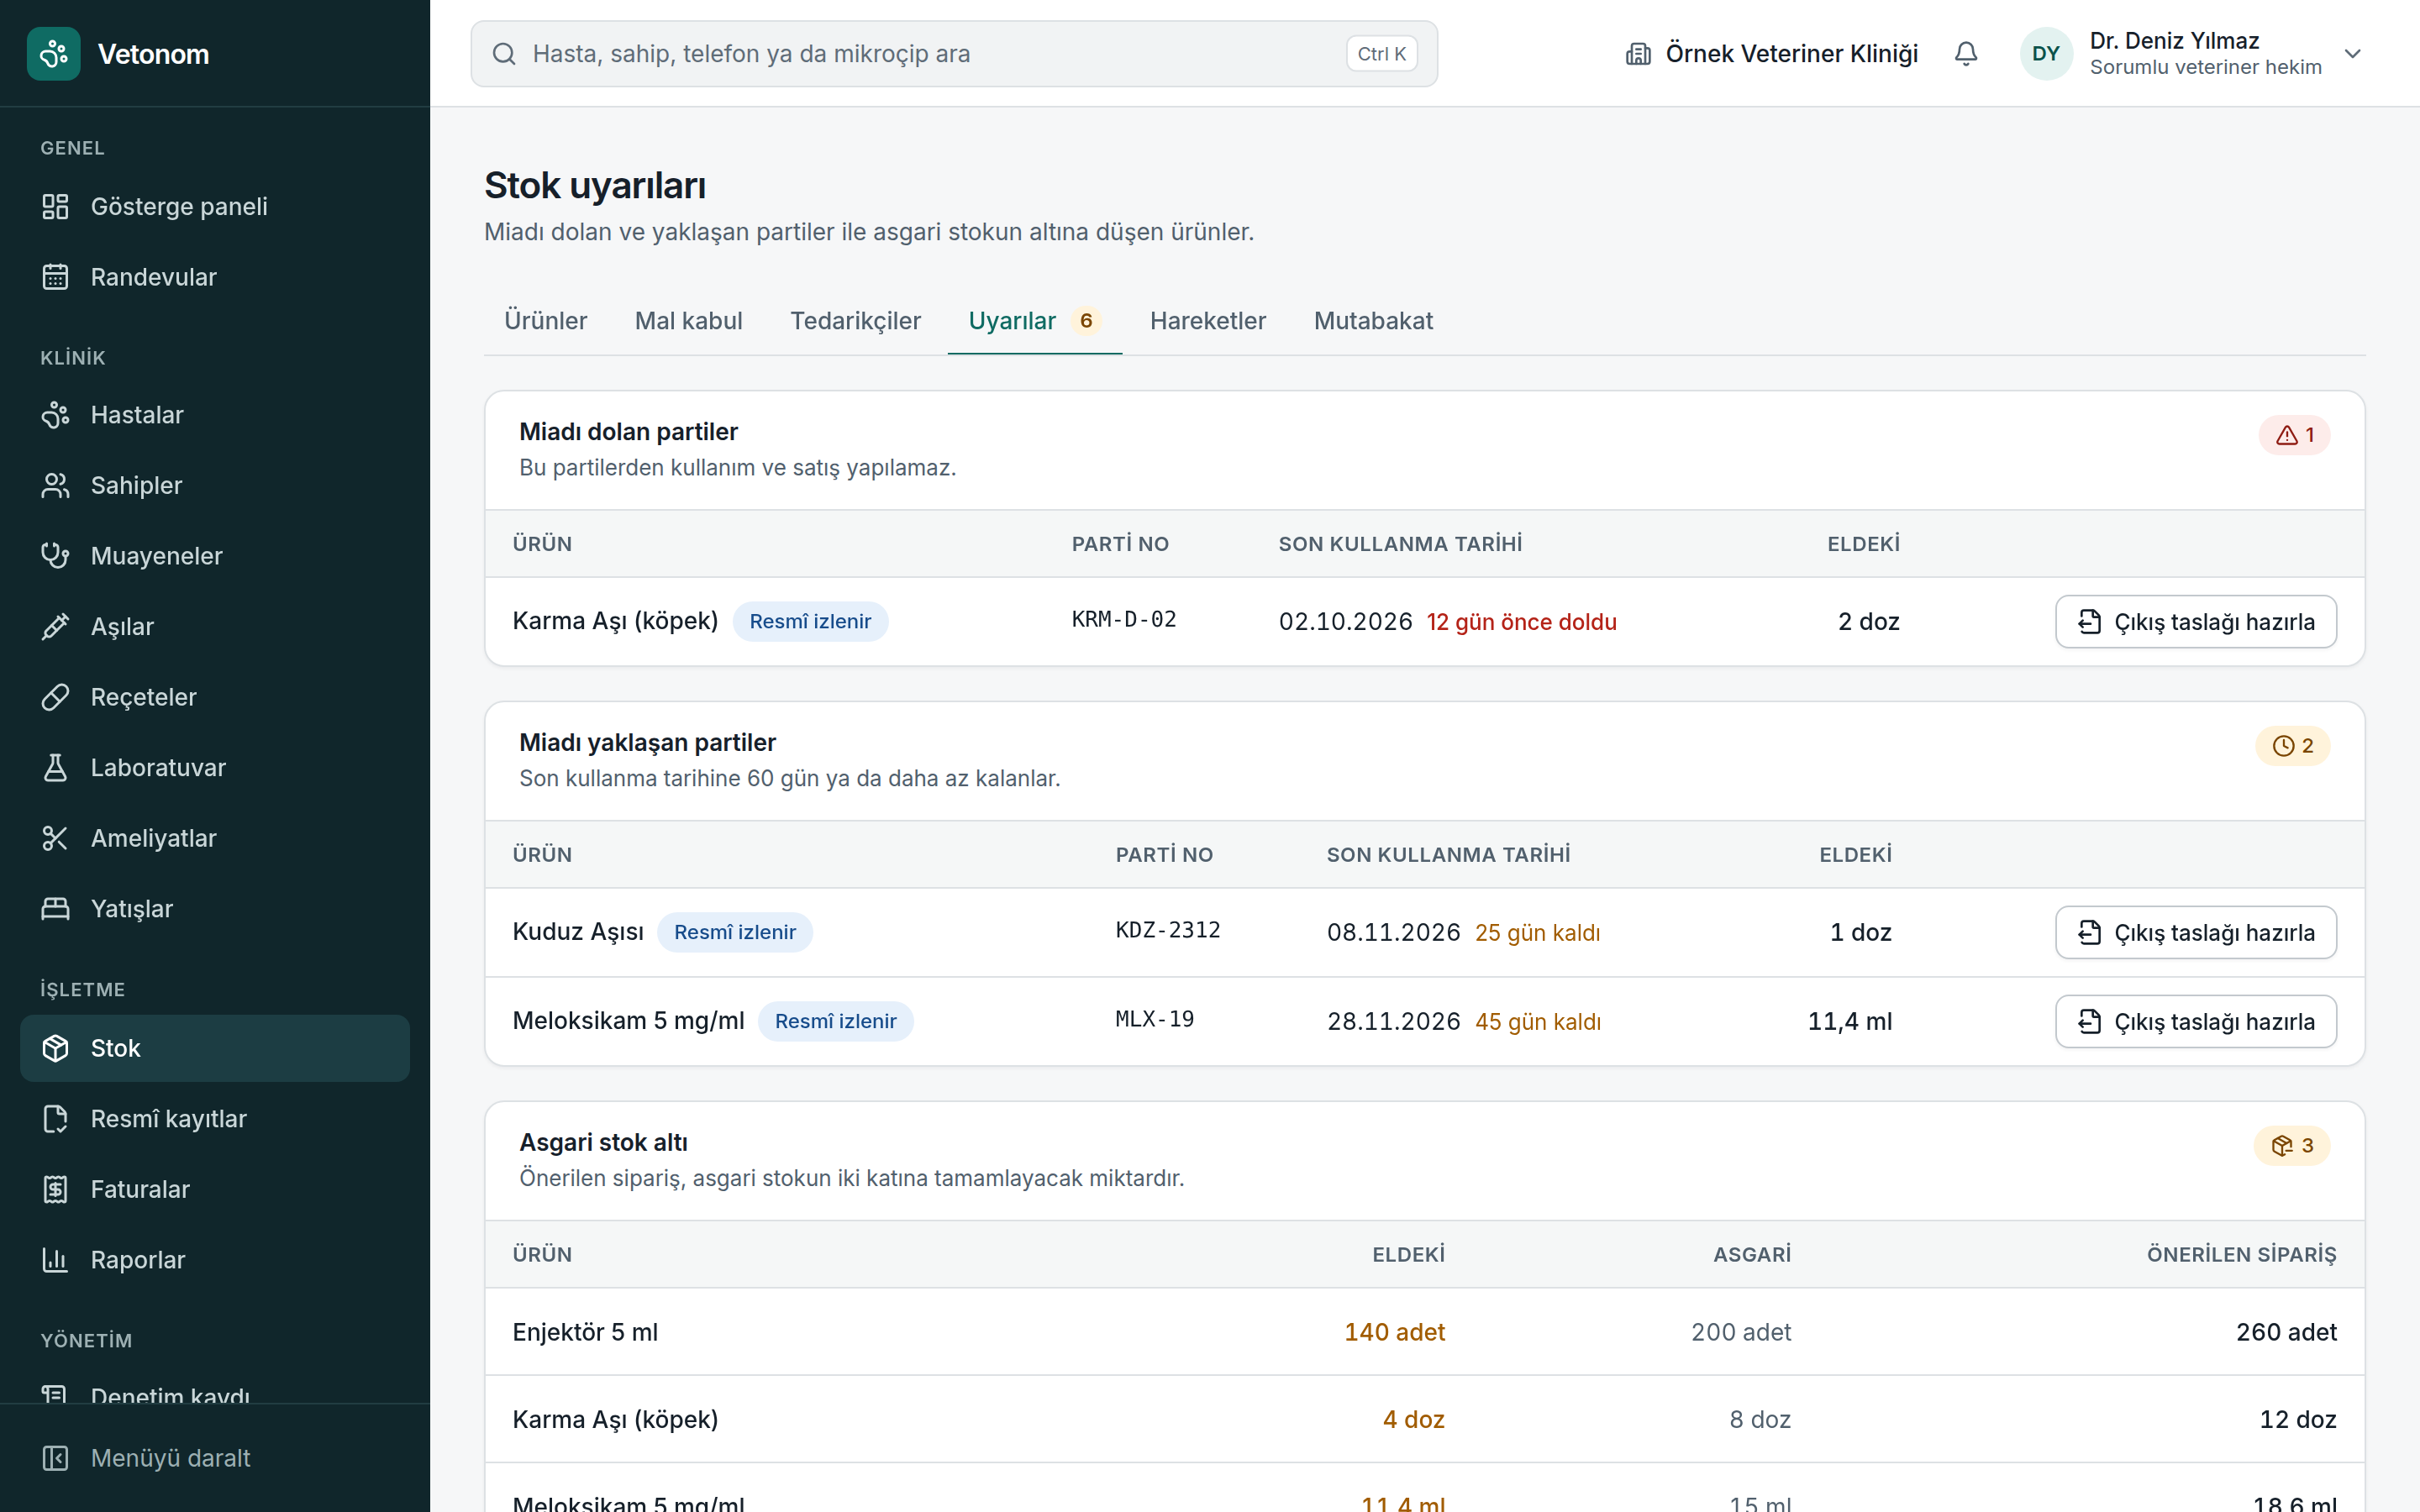Click the Enjektör 5 ml row name

pyautogui.click(x=585, y=1332)
